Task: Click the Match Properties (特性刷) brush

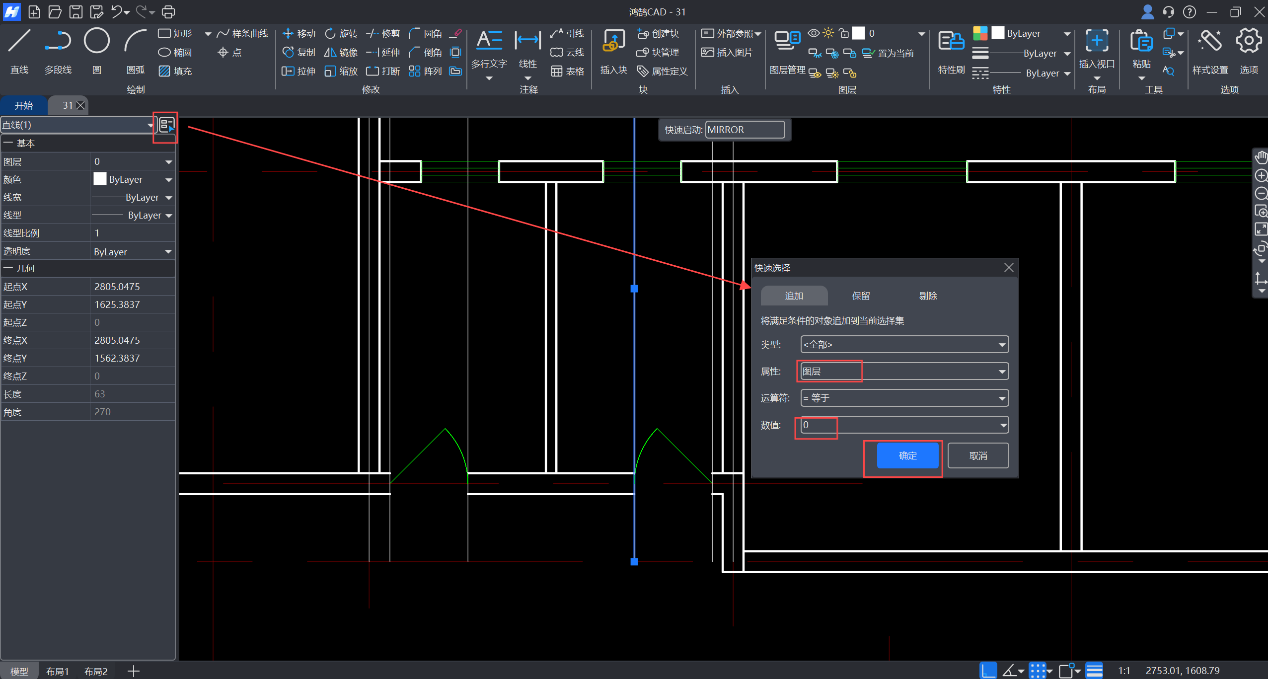Action: pyautogui.click(x=950, y=42)
